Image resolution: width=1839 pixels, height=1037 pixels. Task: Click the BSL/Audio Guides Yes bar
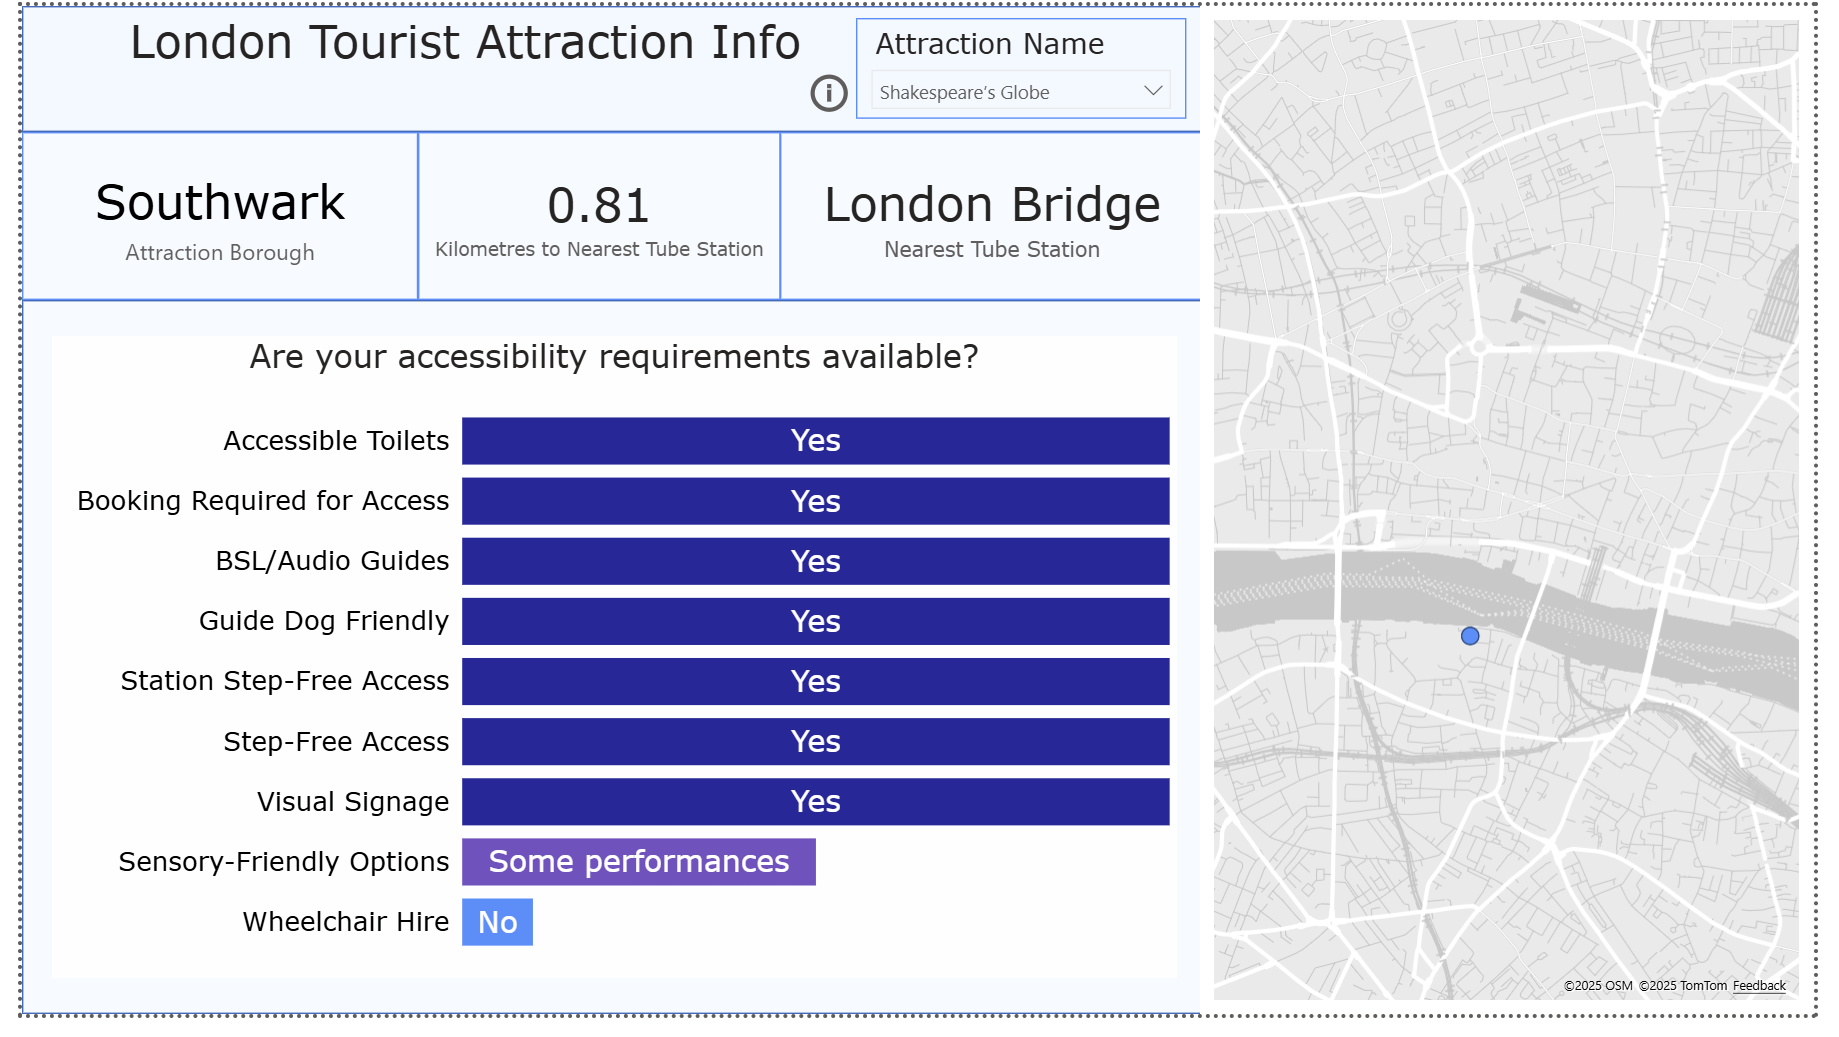pos(815,561)
